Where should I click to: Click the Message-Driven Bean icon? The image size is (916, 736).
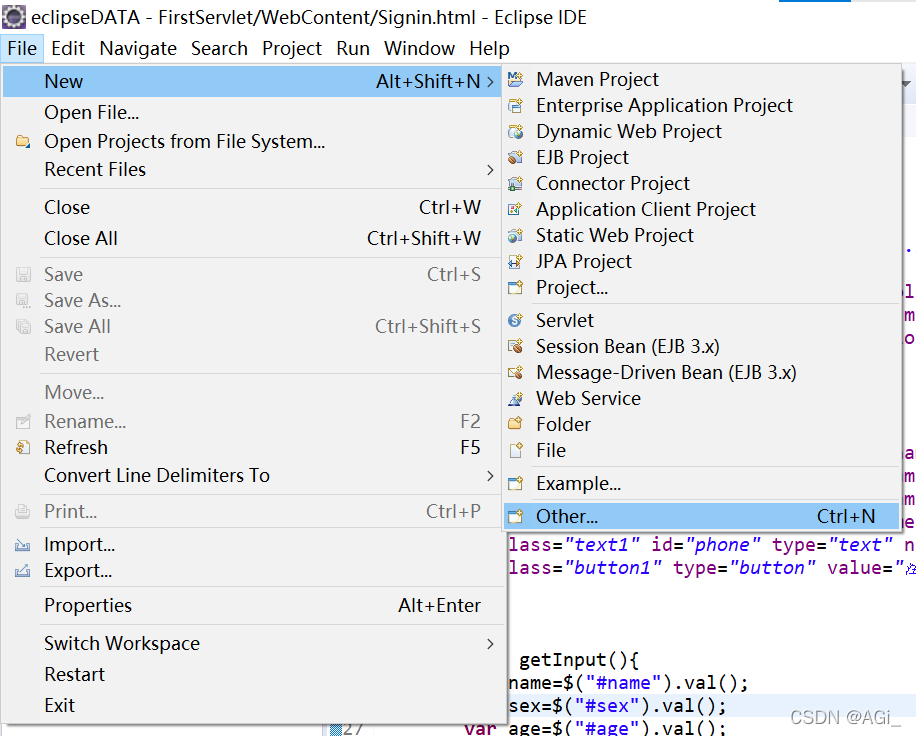click(x=515, y=372)
